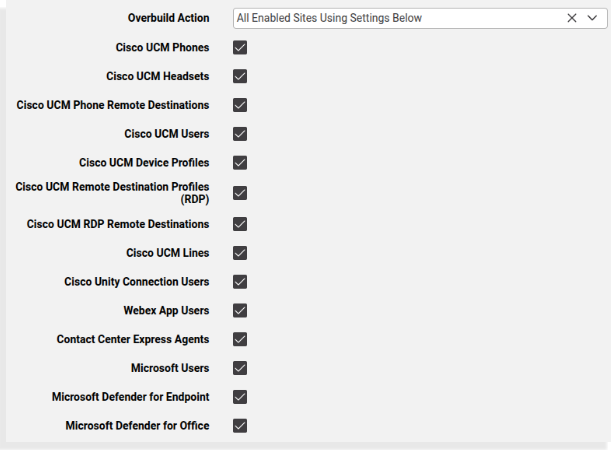The image size is (611, 450).
Task: Uncheck the Webex App Users checkbox
Action: click(240, 311)
